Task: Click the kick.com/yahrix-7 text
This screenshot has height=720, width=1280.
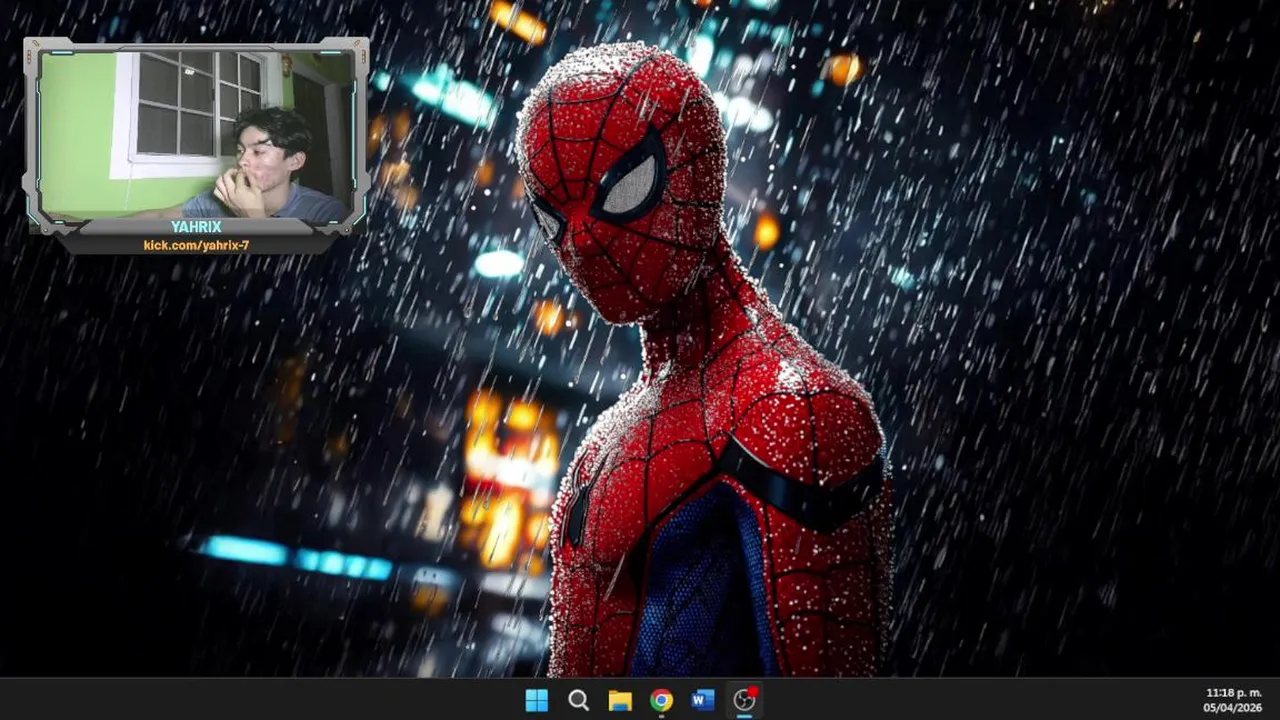Action: click(x=196, y=245)
